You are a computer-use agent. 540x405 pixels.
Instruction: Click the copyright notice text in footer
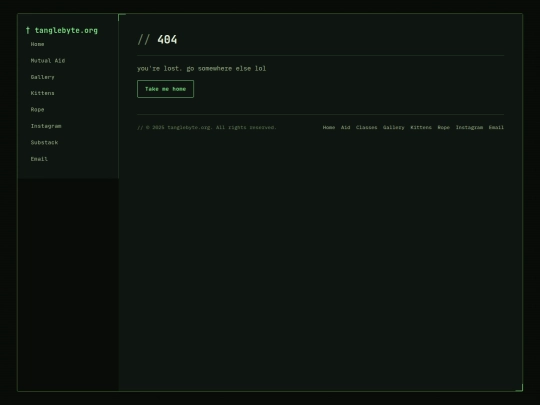(207, 127)
